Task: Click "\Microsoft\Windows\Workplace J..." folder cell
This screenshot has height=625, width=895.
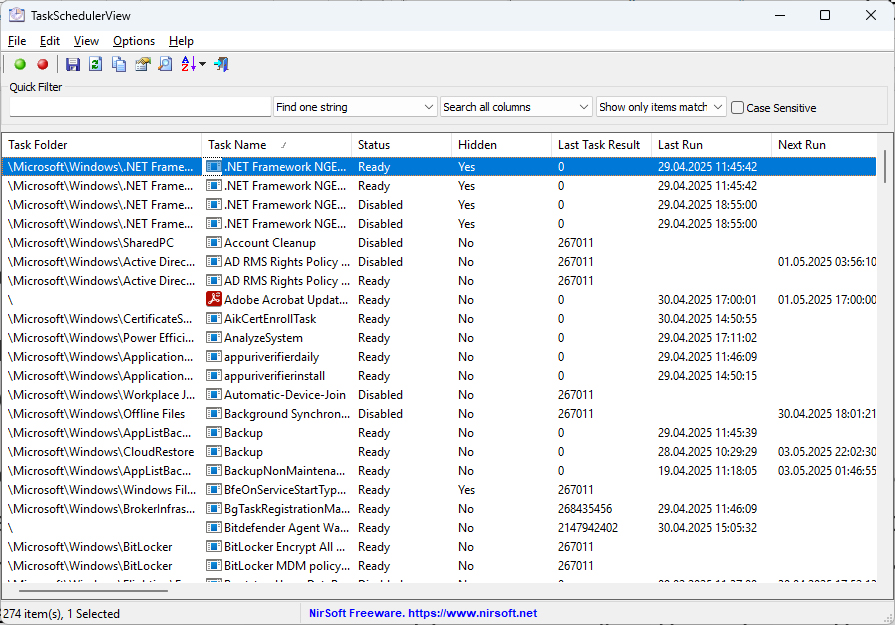Action: pyautogui.click(x=102, y=394)
